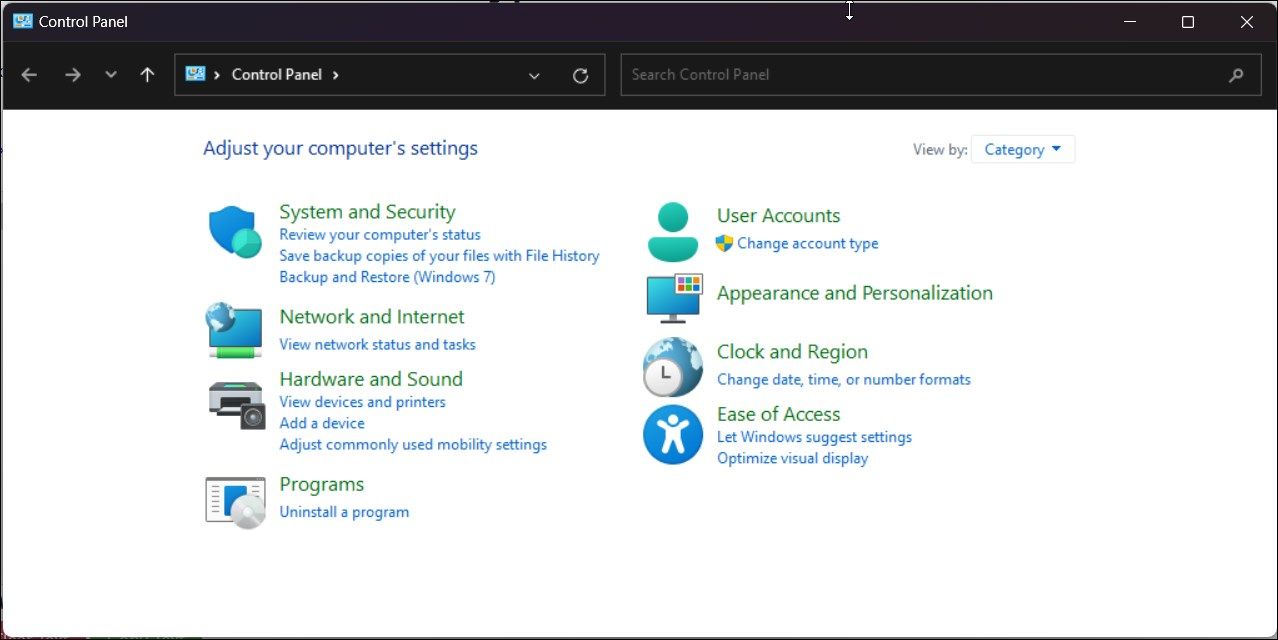Open the View by Category dropdown
Screen dimensions: 1278x640
(x=1023, y=149)
